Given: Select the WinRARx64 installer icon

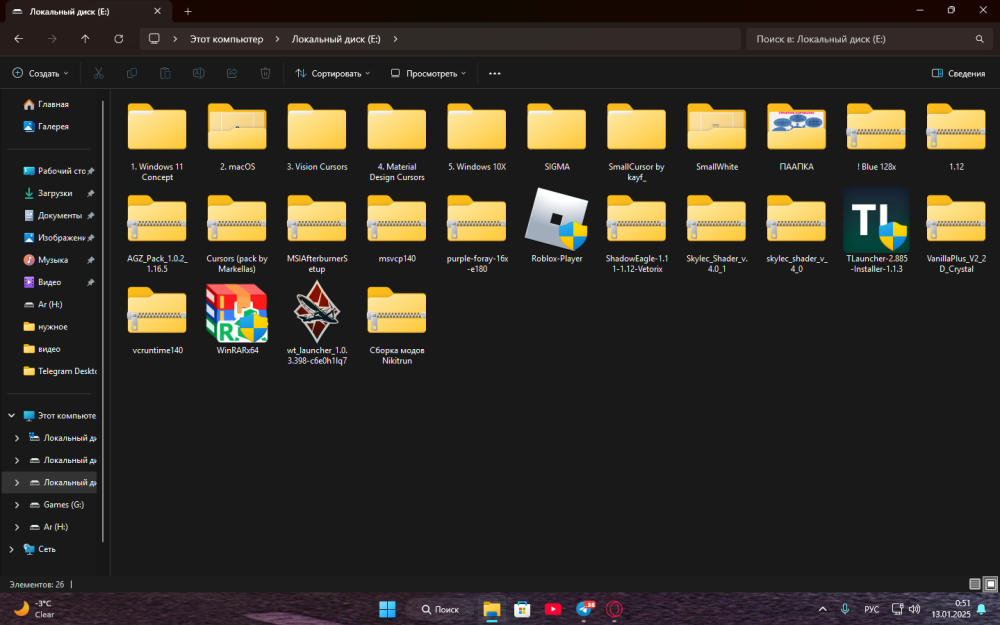Looking at the screenshot, I should (x=237, y=312).
